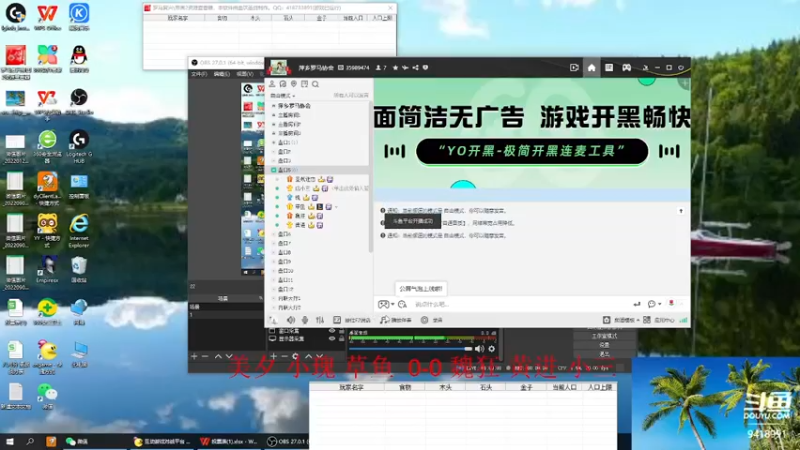Click the YY list panel icon beside home

pyautogui.click(x=609, y=67)
